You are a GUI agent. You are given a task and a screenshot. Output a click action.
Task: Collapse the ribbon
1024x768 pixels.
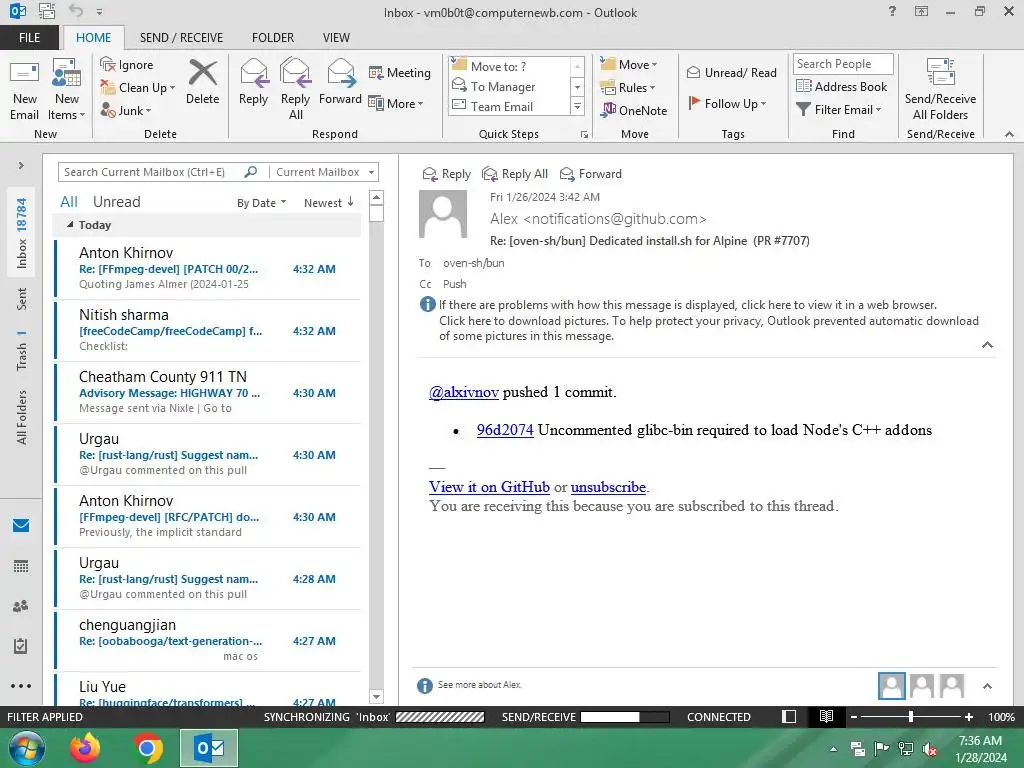click(1009, 134)
